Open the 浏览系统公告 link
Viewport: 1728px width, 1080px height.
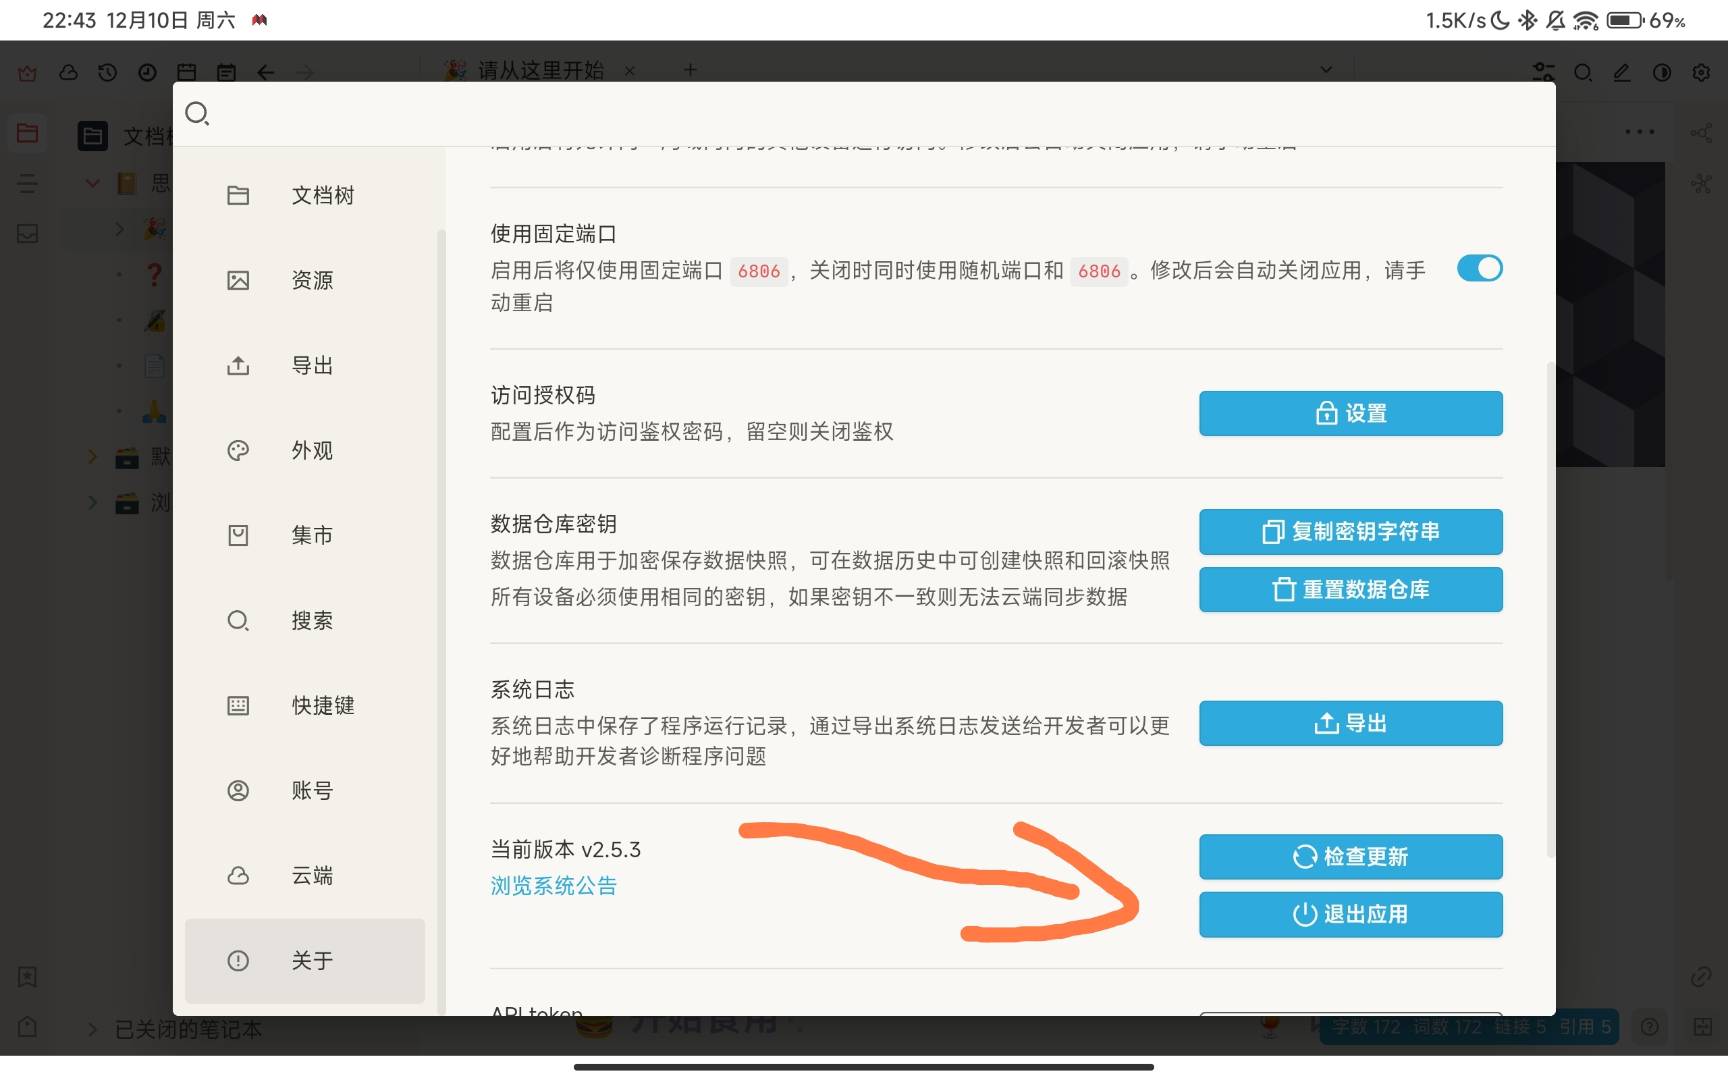(553, 885)
